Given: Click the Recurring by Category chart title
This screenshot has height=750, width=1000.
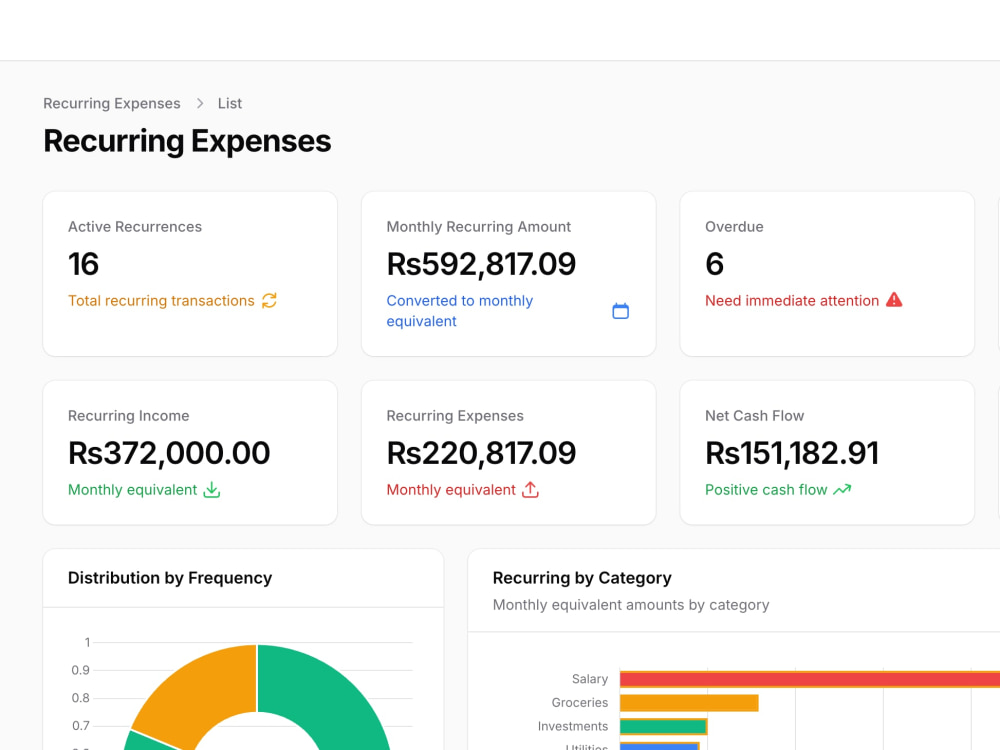Looking at the screenshot, I should (x=582, y=578).
